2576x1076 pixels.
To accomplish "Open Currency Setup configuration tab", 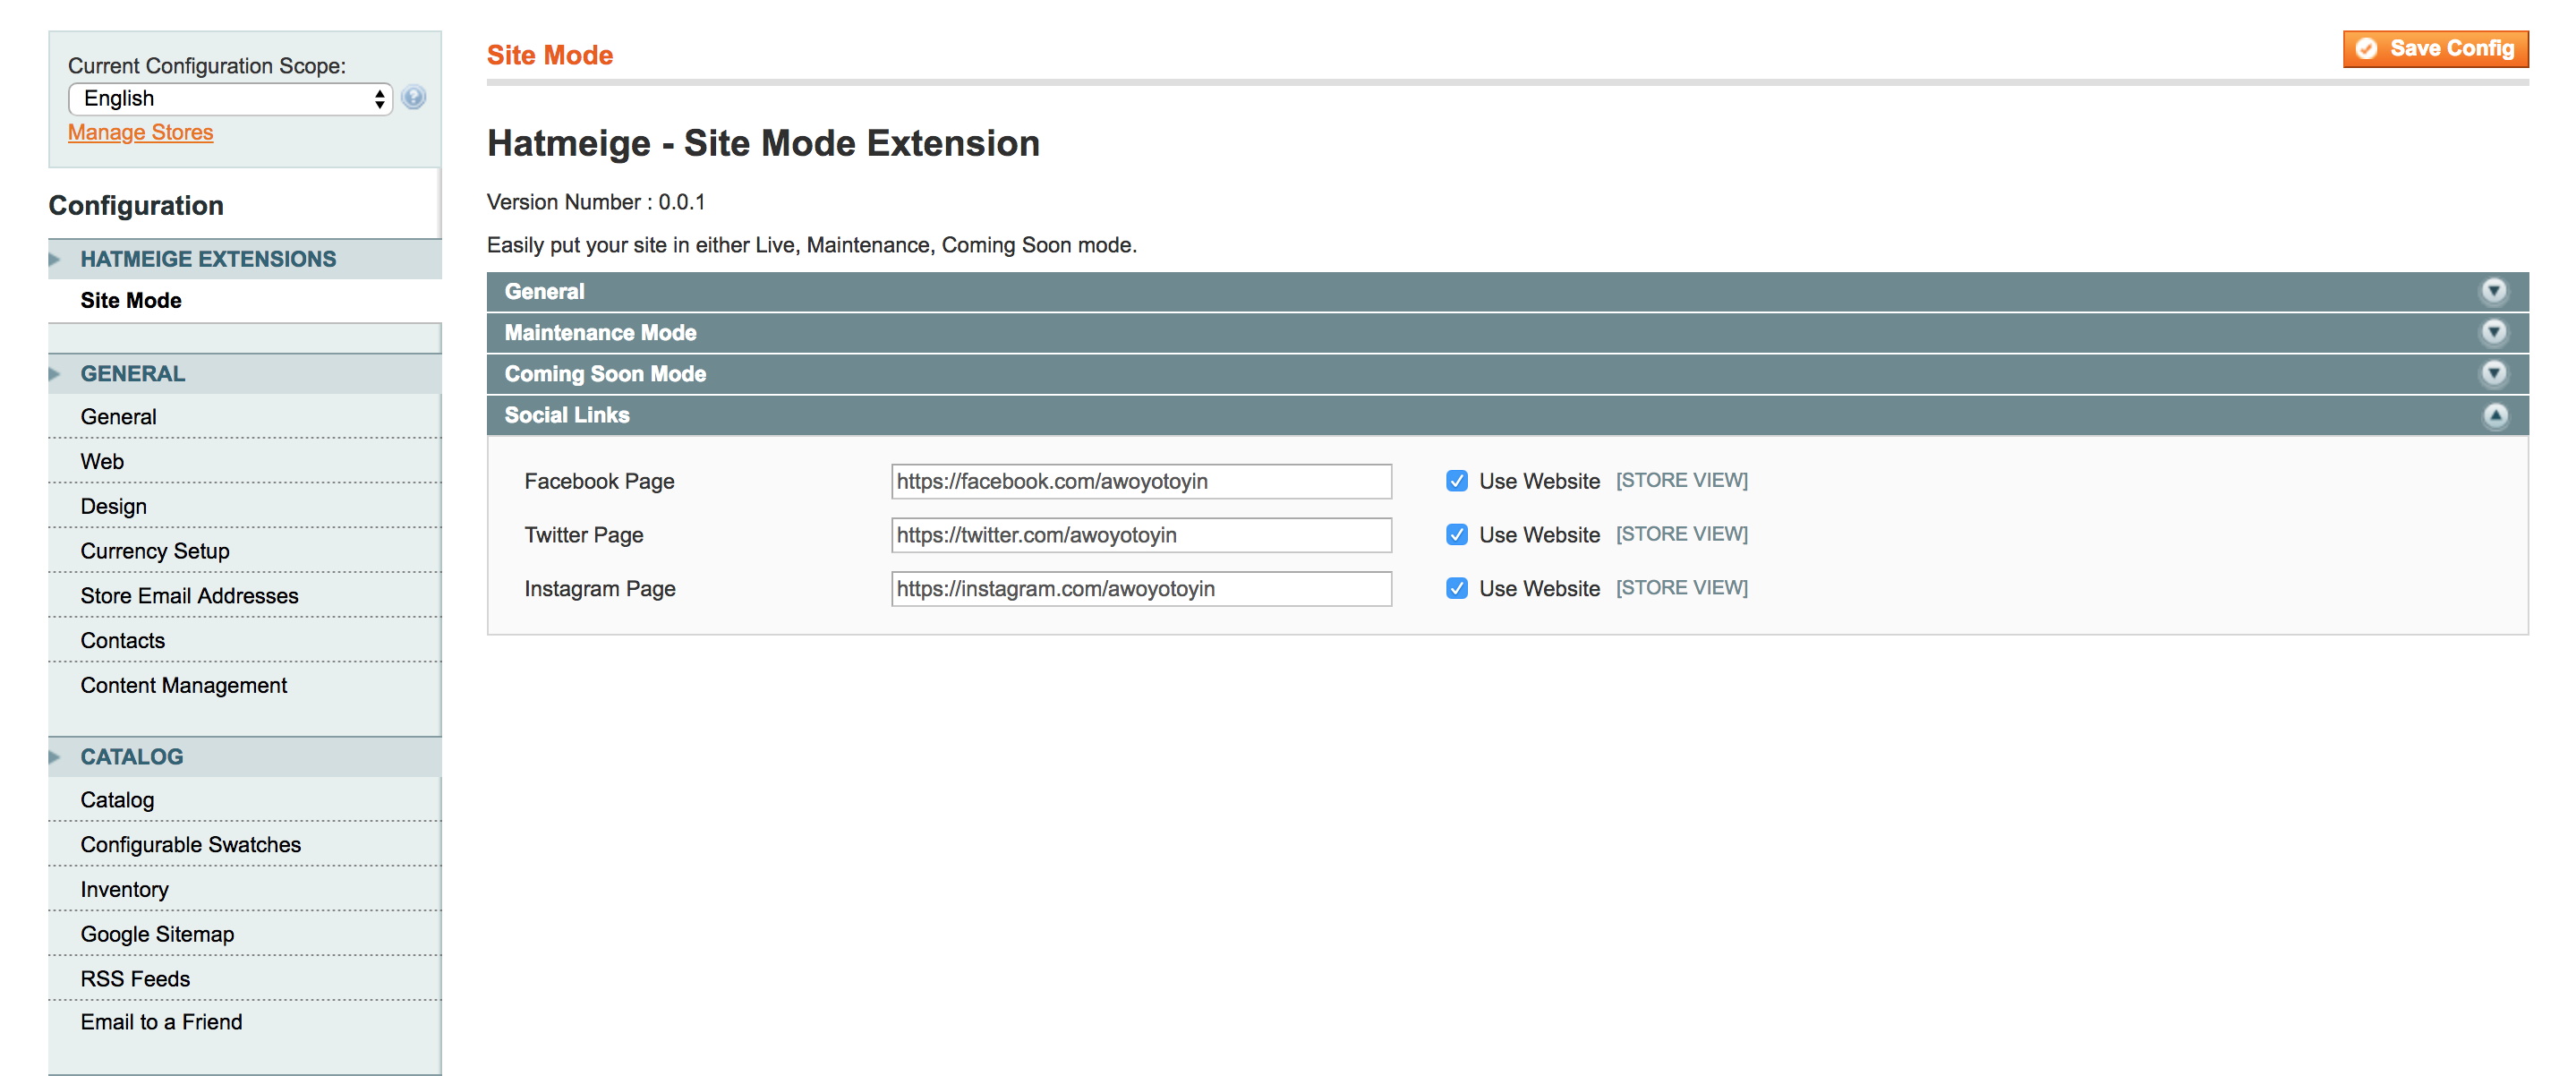I will [x=155, y=551].
